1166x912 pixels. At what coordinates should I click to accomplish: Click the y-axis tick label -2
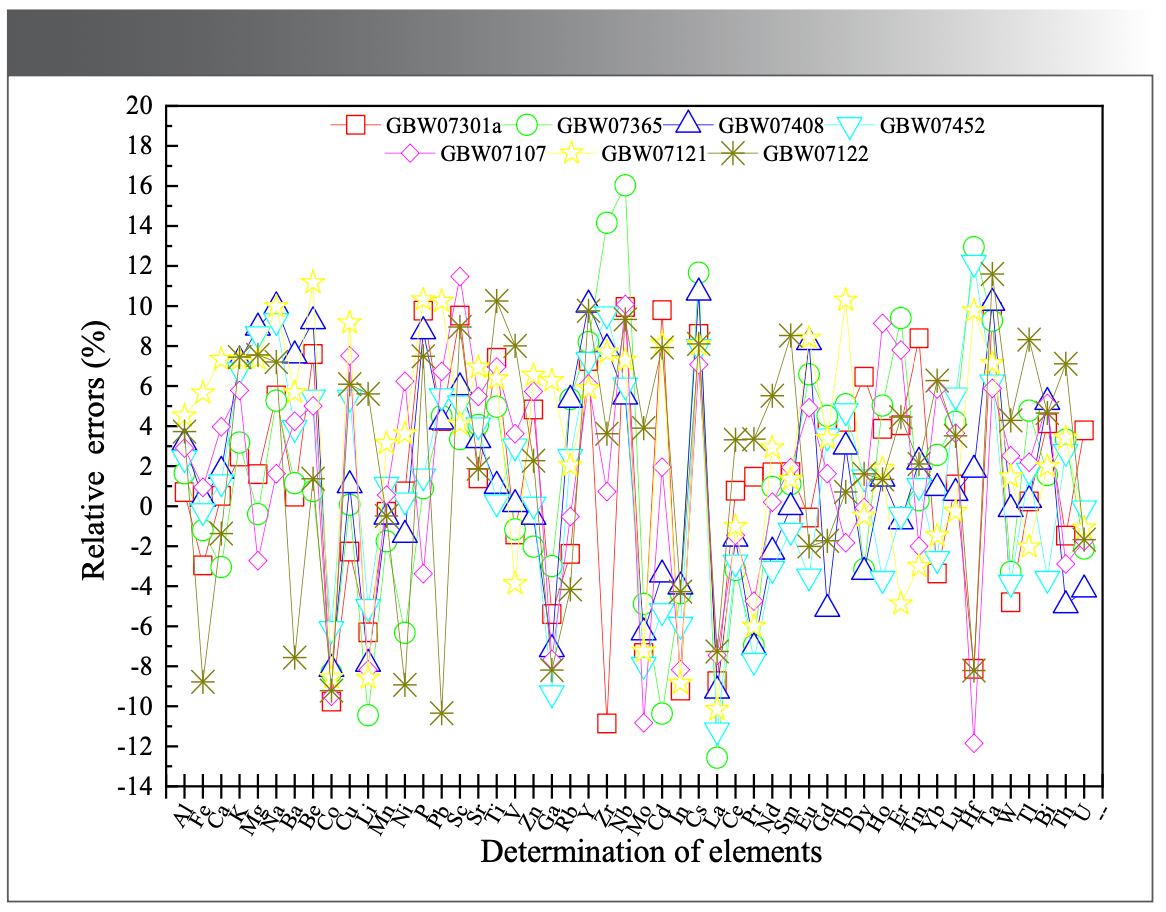click(141, 547)
